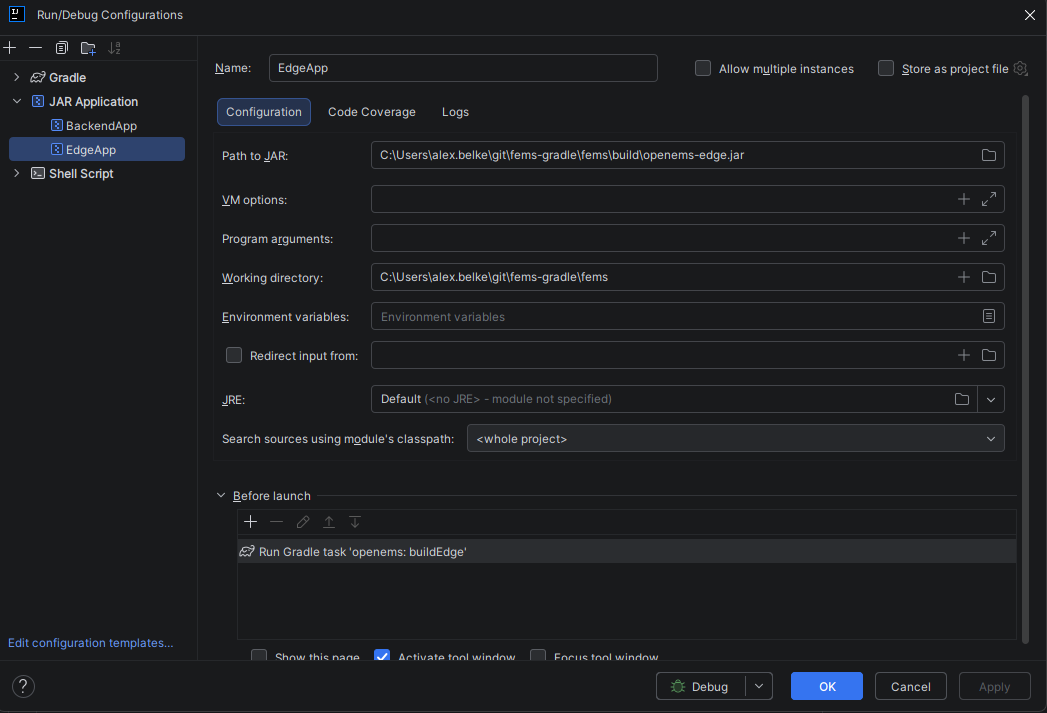Open the Logs tab

(455, 112)
